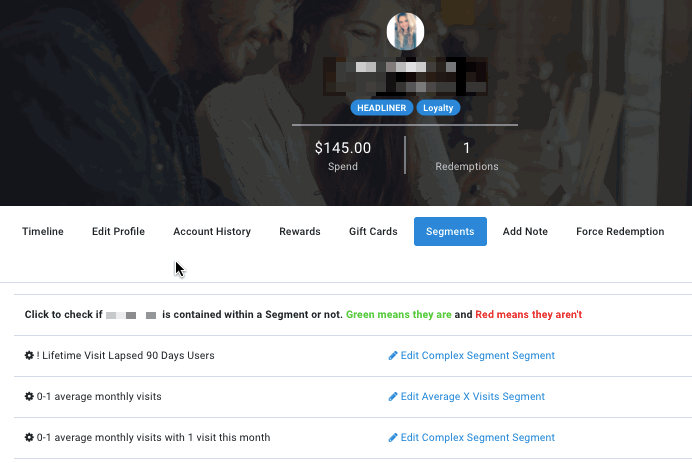692x463 pixels.
Task: Check membership in Lifetime Visit Lapsed 90 Days Users
Action: [125, 355]
